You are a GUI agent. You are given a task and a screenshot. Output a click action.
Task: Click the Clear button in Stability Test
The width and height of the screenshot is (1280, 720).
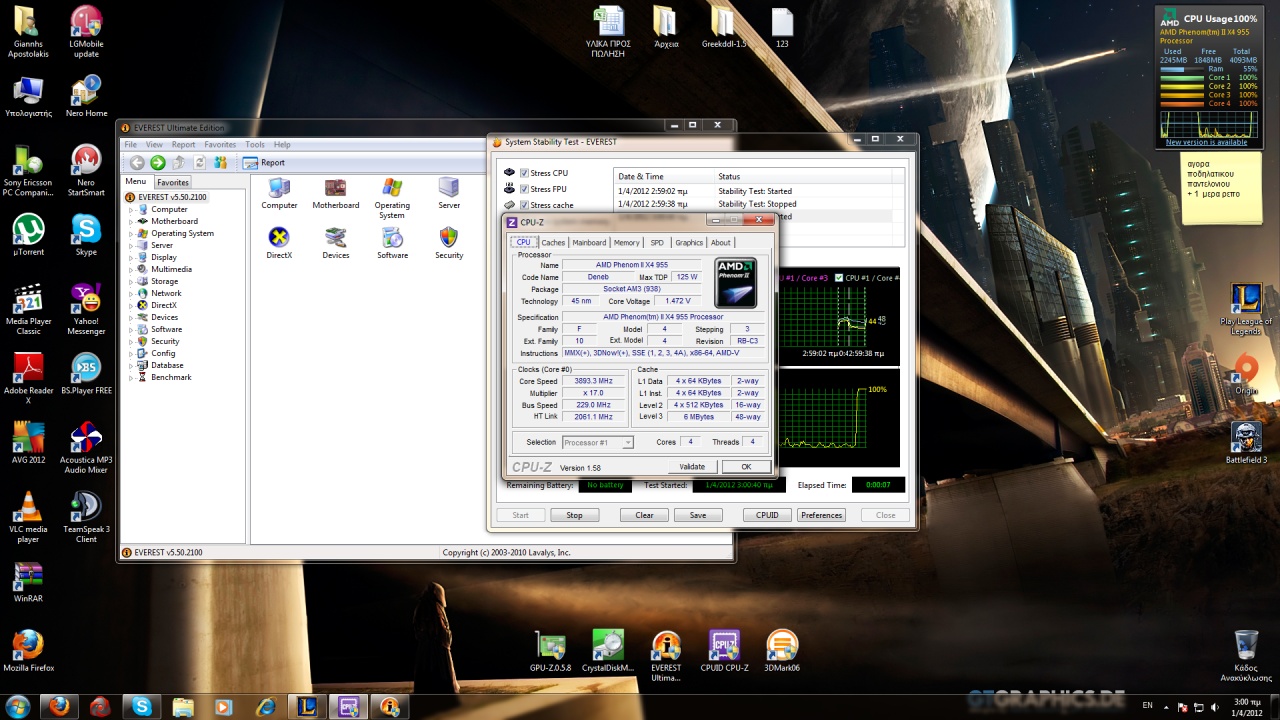pyautogui.click(x=644, y=516)
